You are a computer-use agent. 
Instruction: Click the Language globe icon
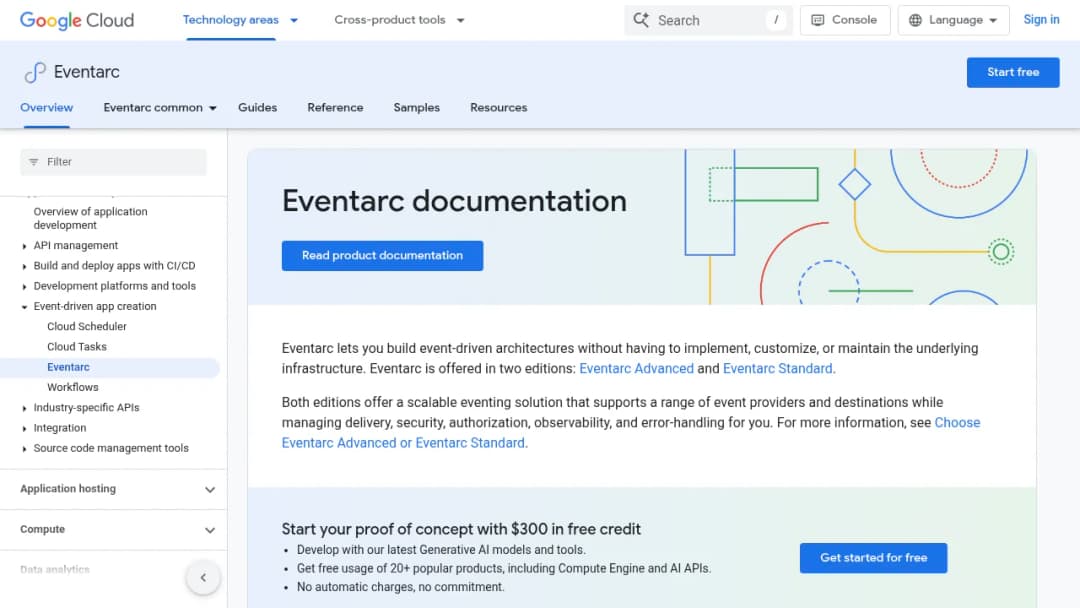pyautogui.click(x=915, y=20)
